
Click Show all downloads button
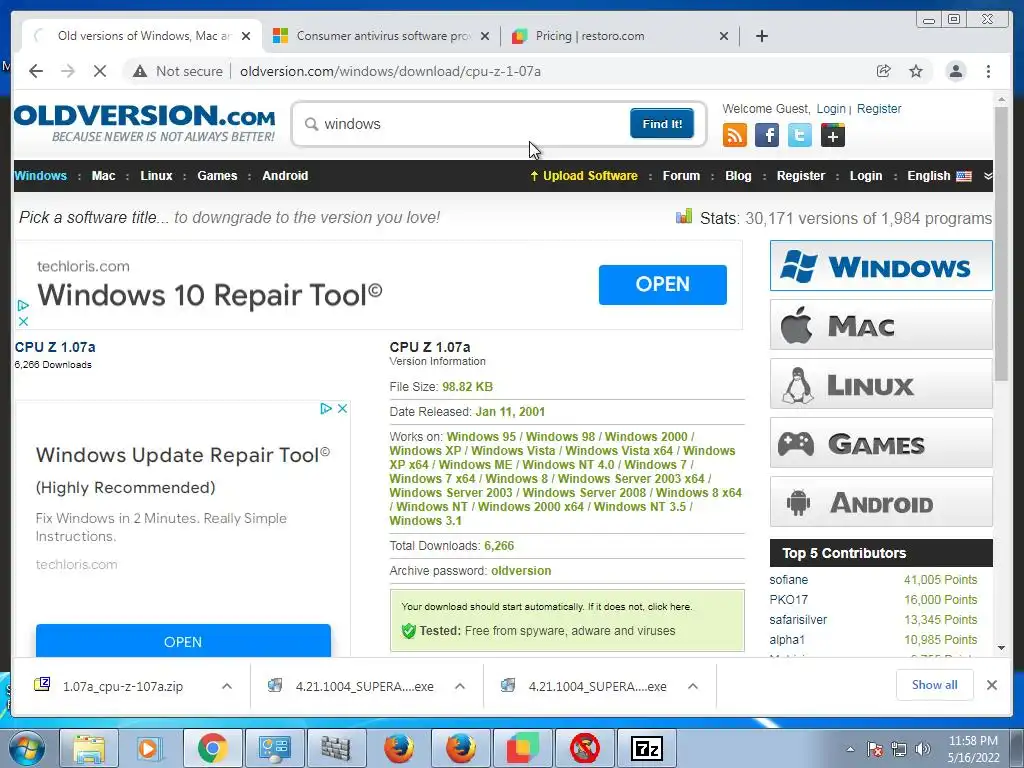click(x=935, y=684)
